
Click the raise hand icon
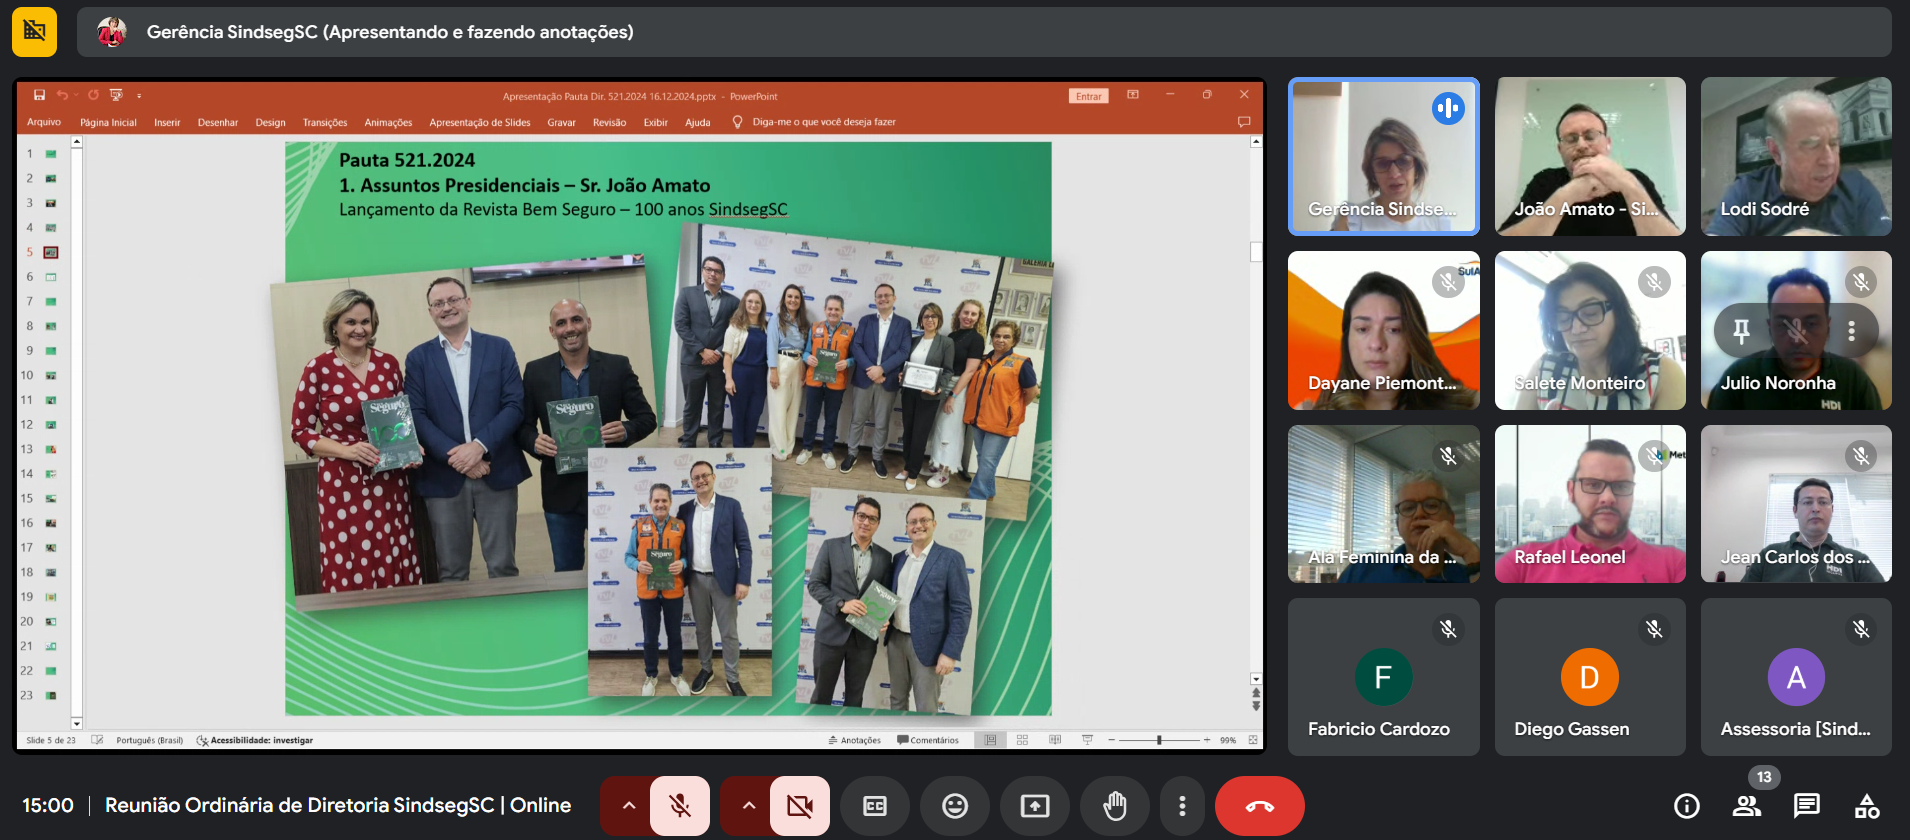coord(1114,806)
